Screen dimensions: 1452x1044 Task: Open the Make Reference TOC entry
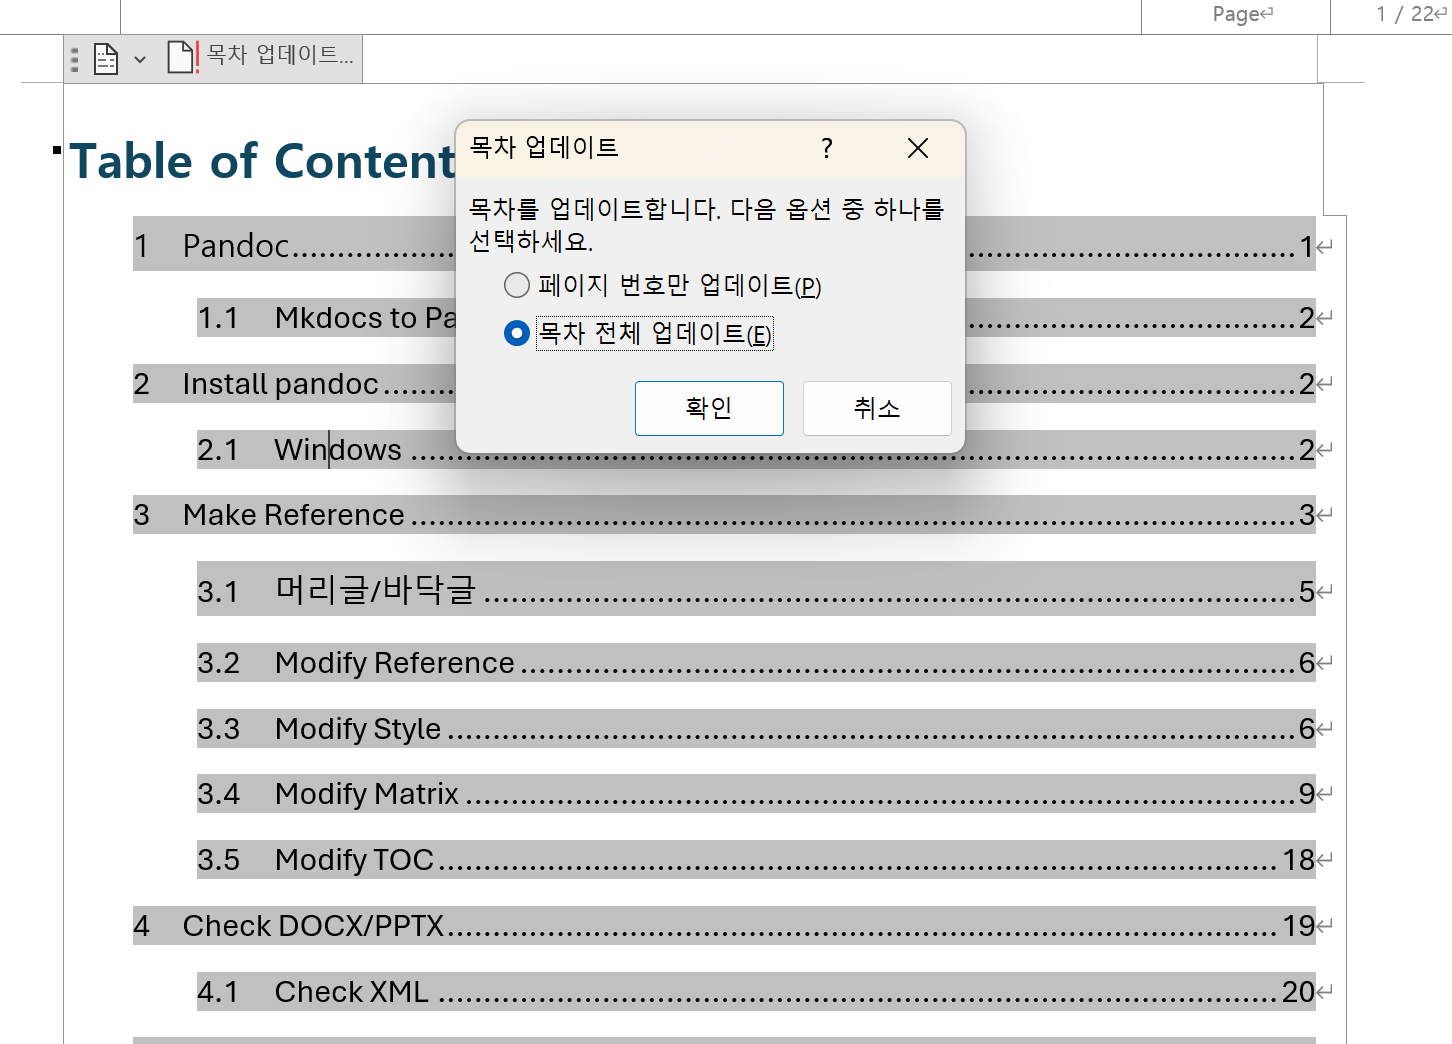(x=724, y=515)
